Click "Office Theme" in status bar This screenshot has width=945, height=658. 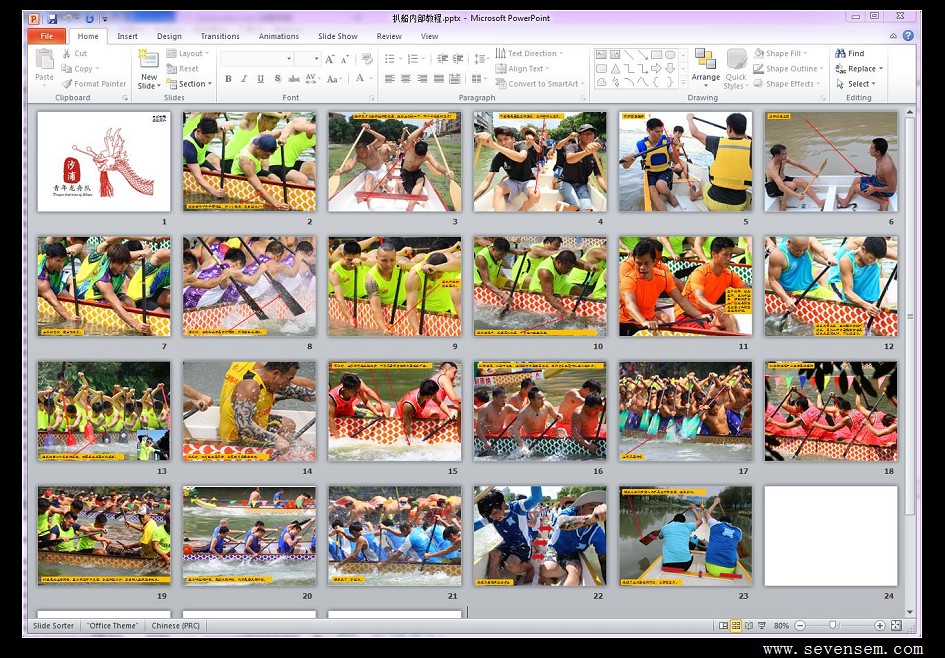(x=112, y=626)
